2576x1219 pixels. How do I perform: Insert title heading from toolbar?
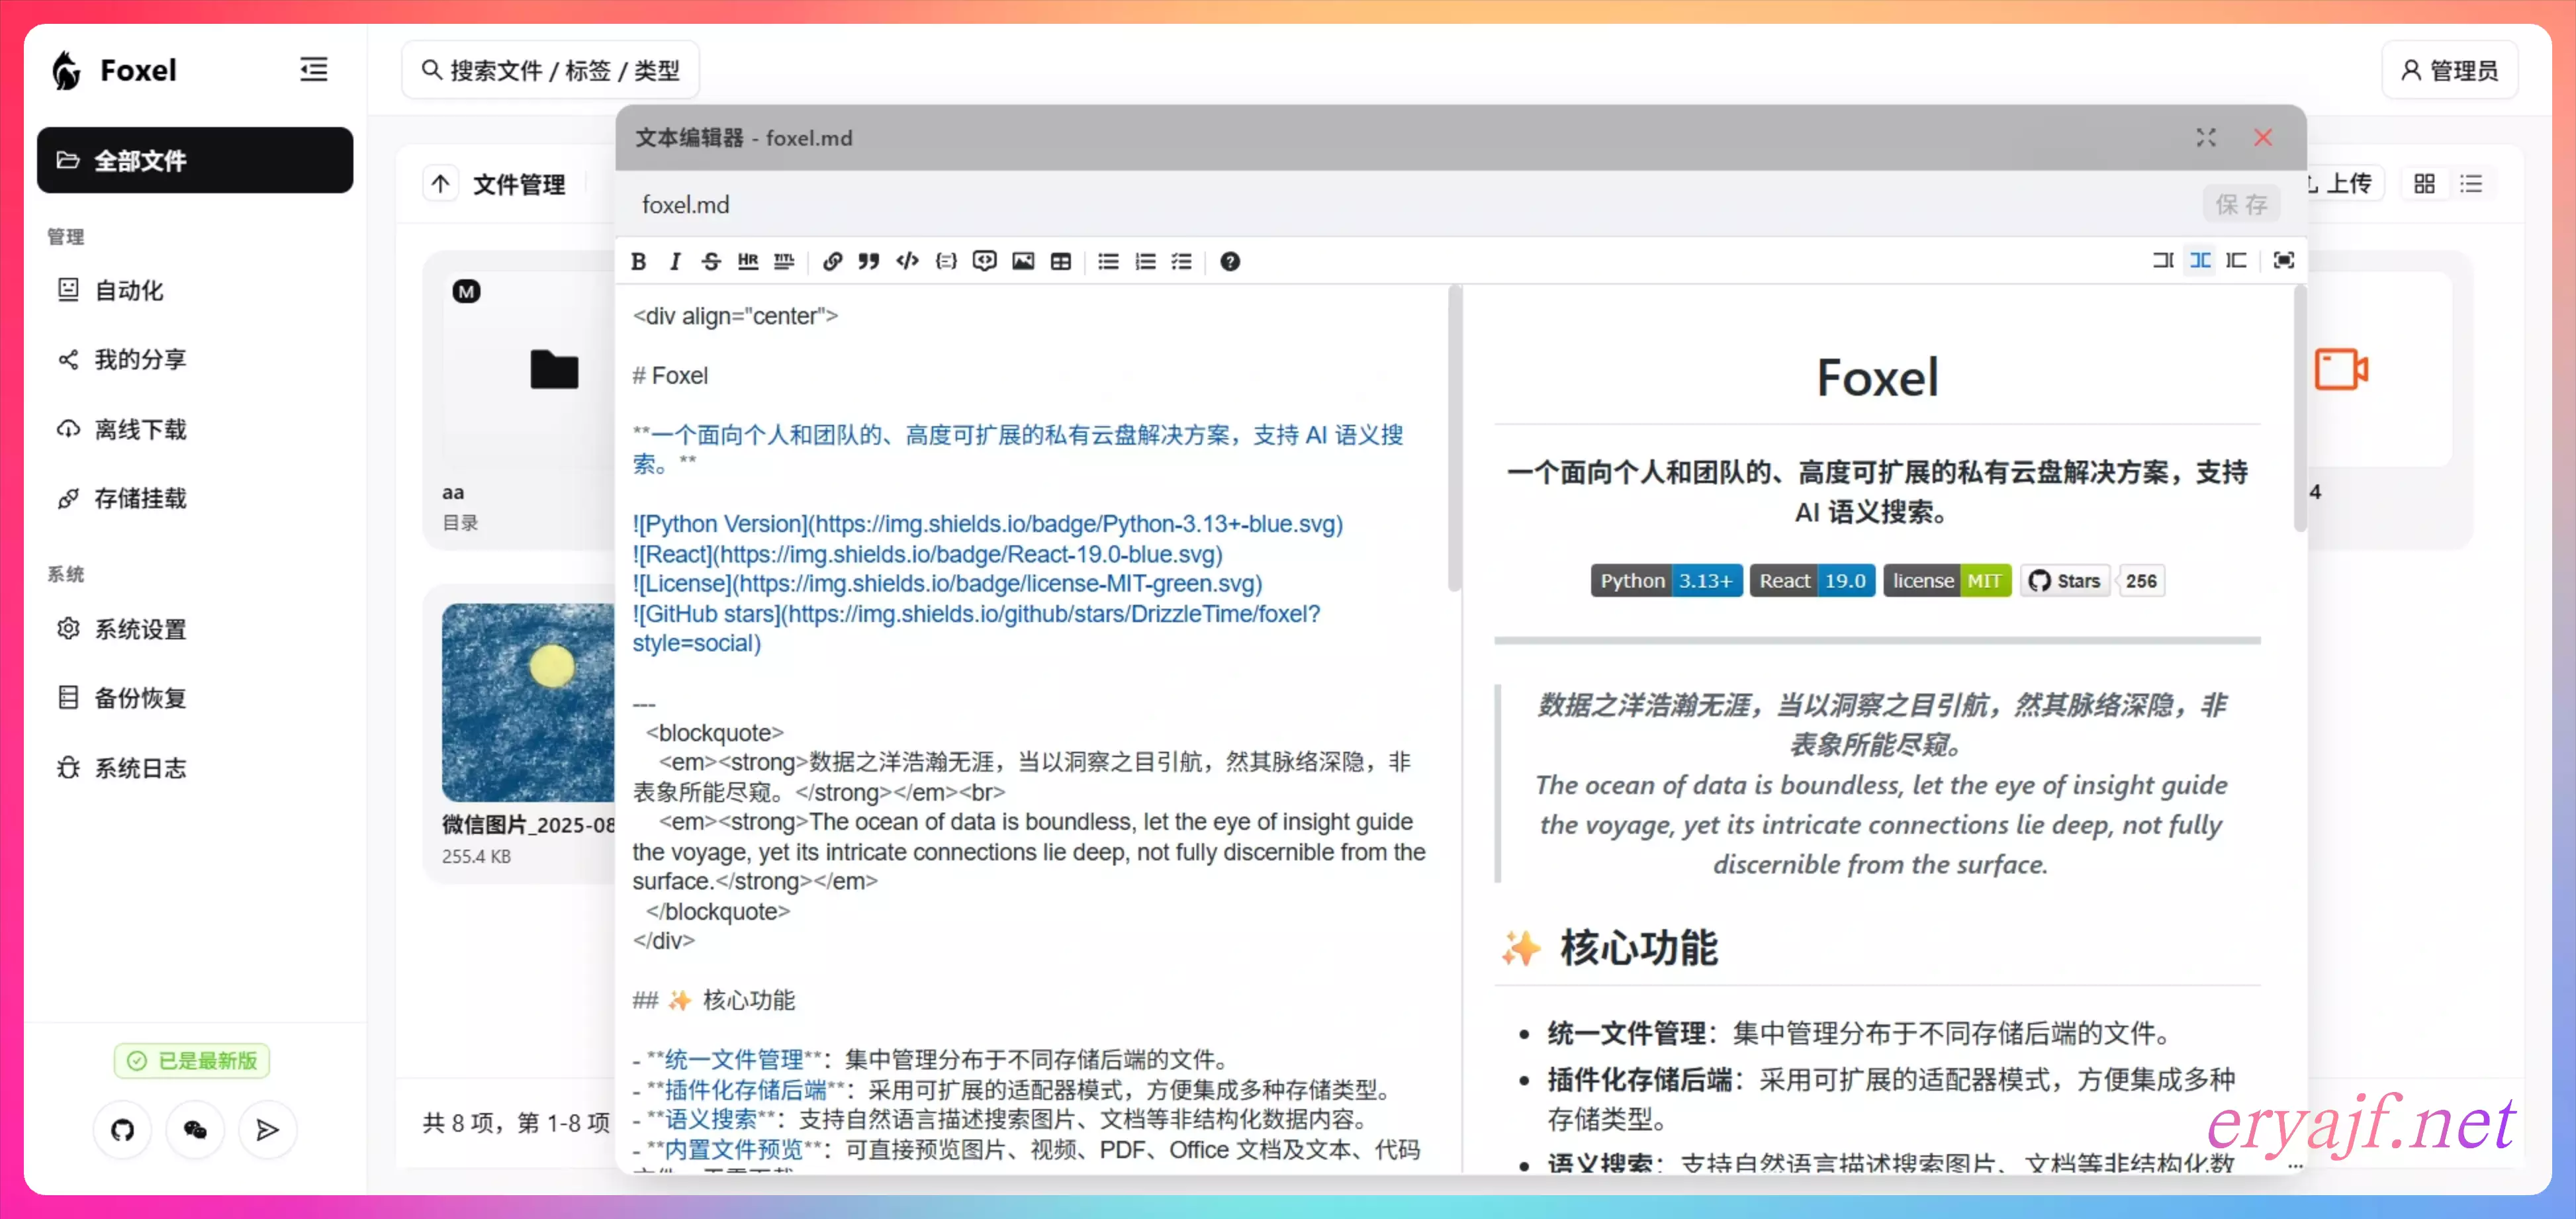[x=784, y=261]
